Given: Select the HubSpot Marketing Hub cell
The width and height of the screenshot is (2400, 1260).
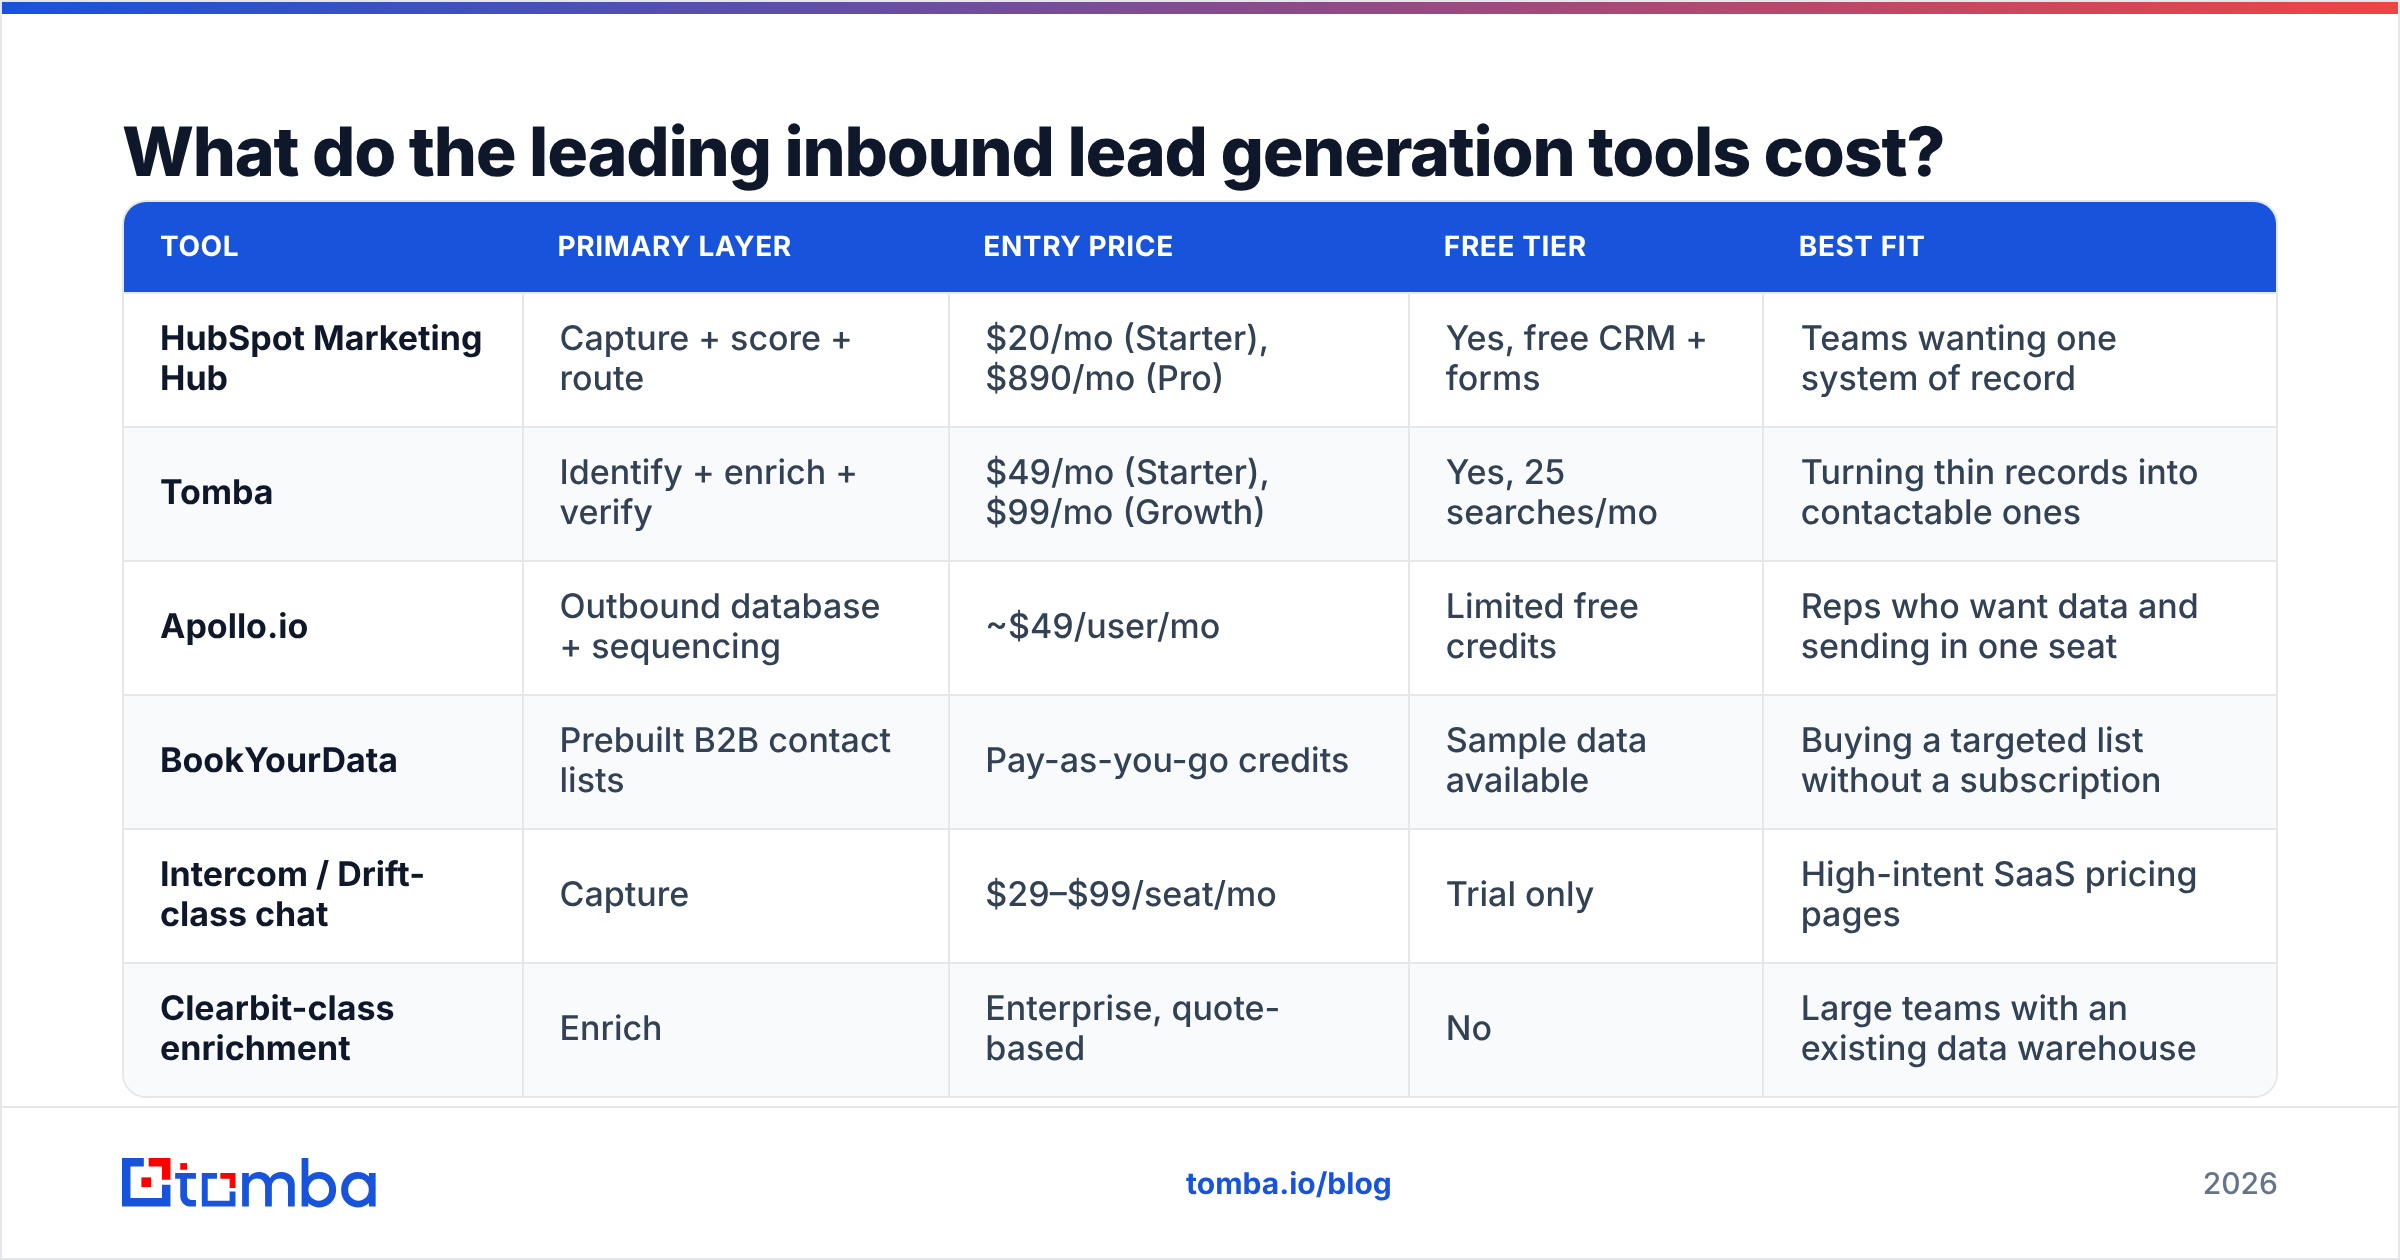Looking at the screenshot, I should [322, 359].
